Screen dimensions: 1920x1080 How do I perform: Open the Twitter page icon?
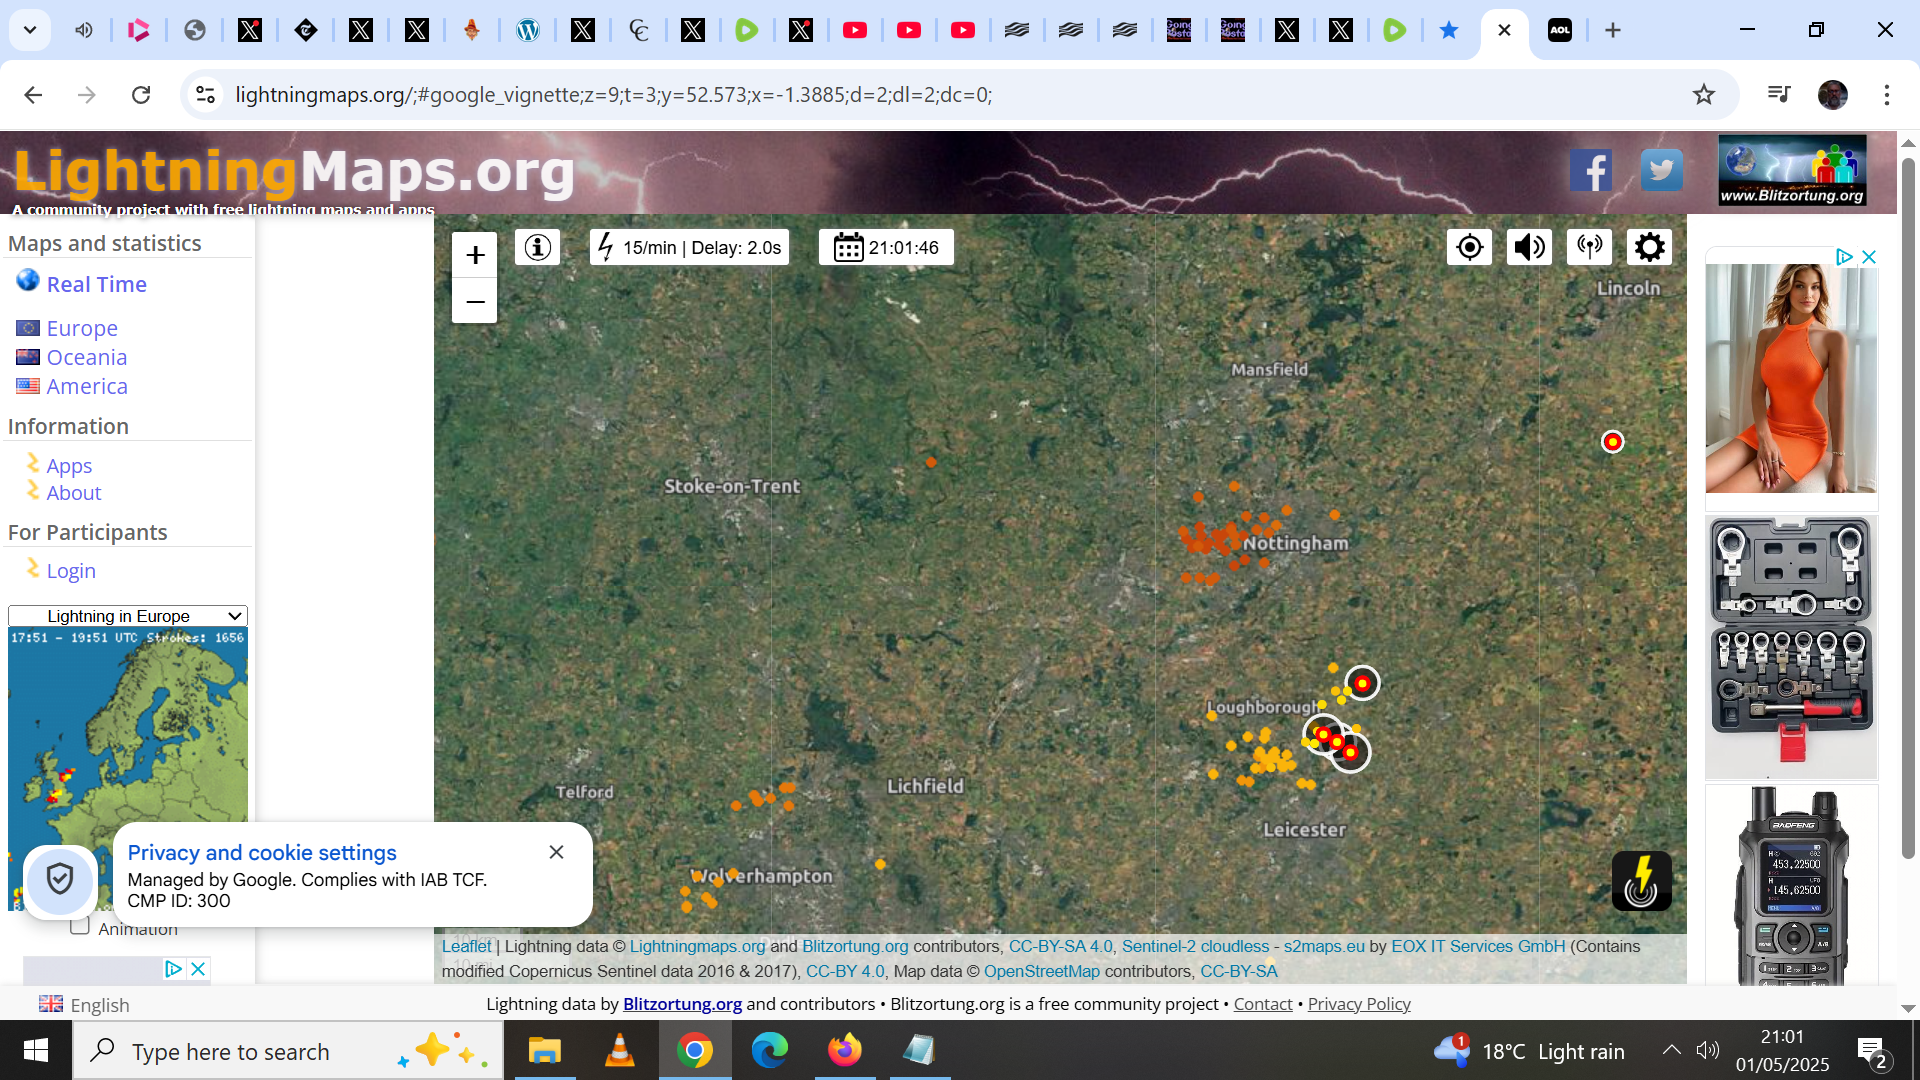click(1661, 171)
